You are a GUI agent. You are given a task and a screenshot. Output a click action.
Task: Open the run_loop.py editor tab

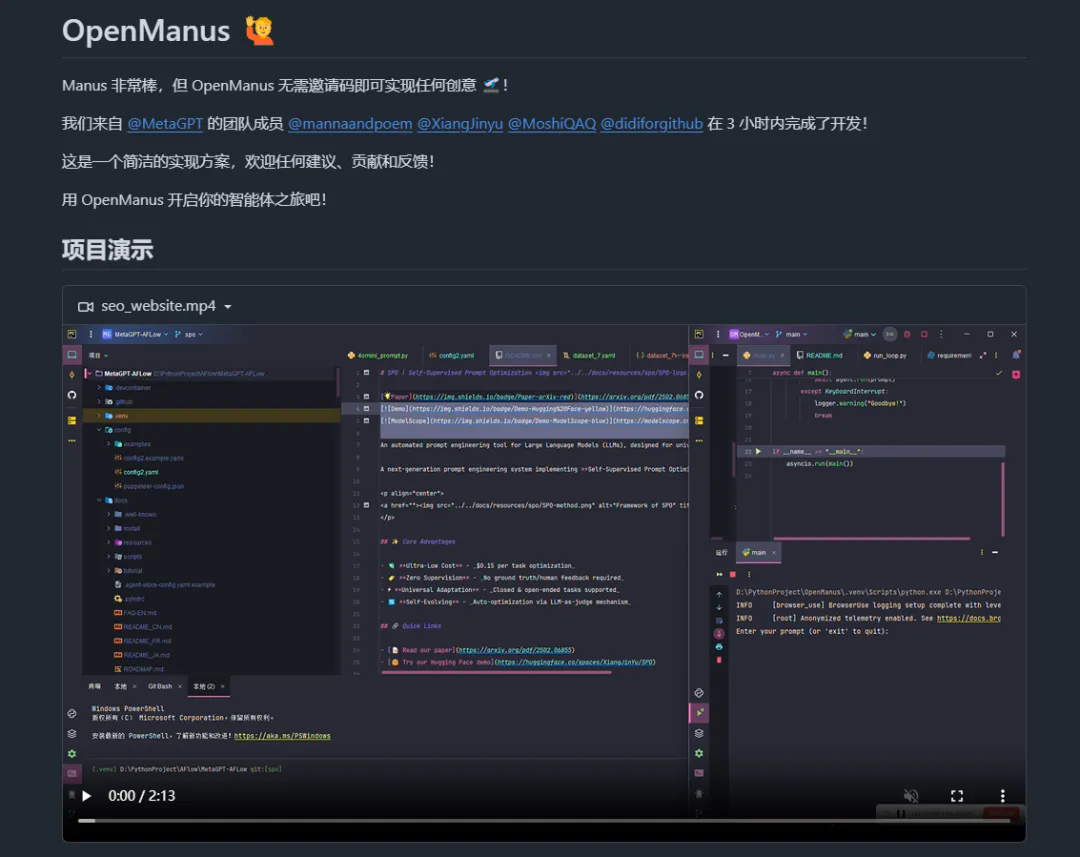click(889, 355)
